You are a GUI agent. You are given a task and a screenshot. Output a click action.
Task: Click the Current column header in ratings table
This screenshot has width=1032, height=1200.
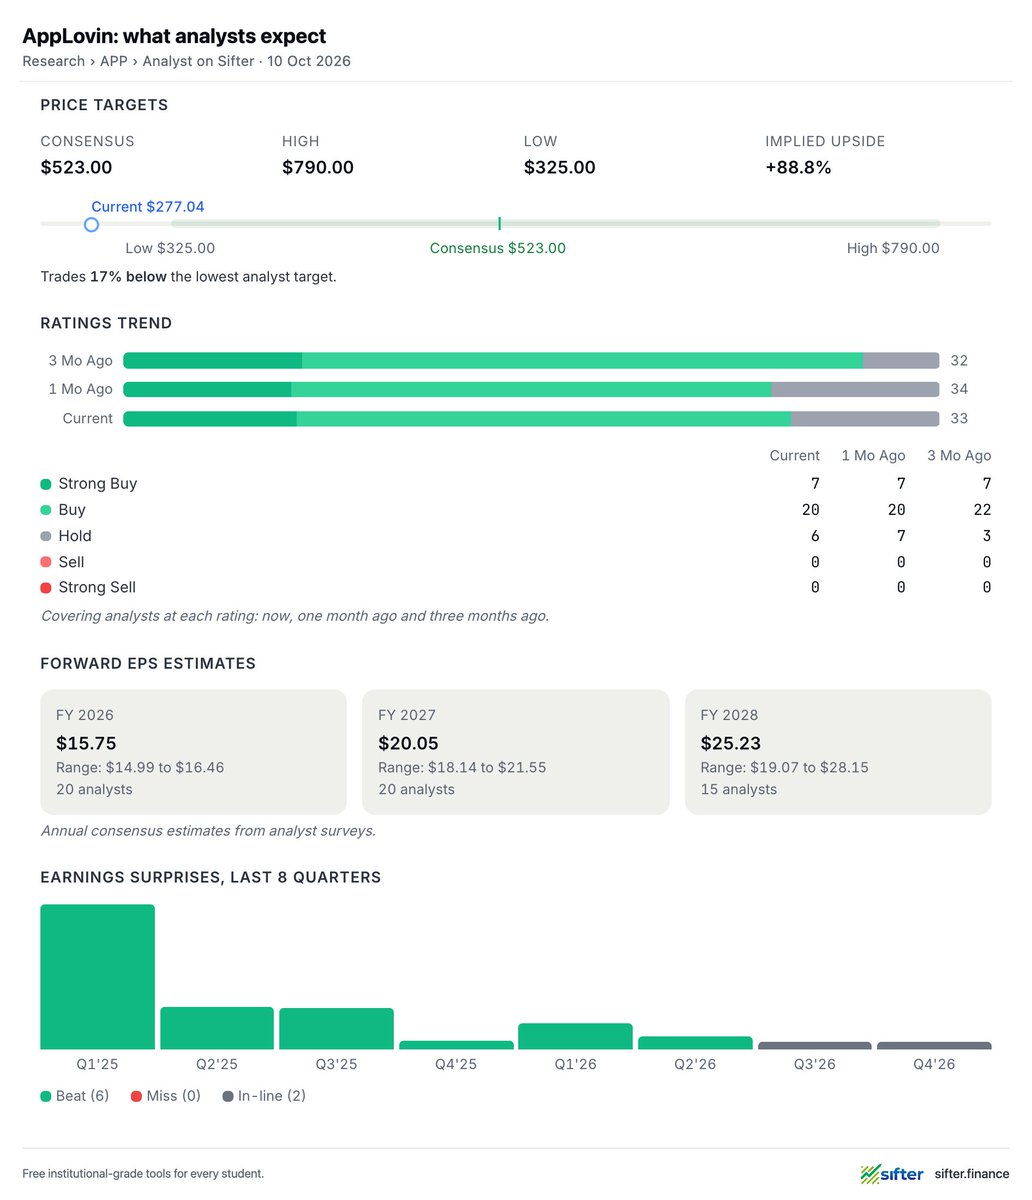(794, 455)
